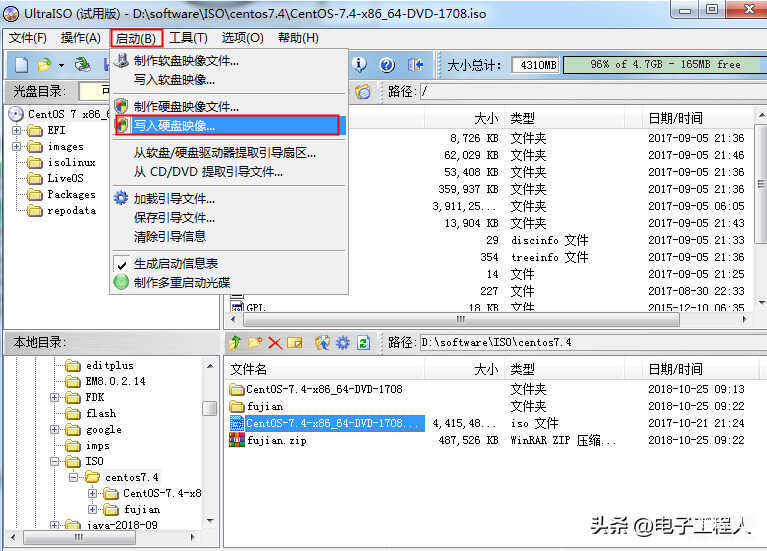Click the LiveOS folder icon in image tree
767x551 pixels.
[35, 179]
